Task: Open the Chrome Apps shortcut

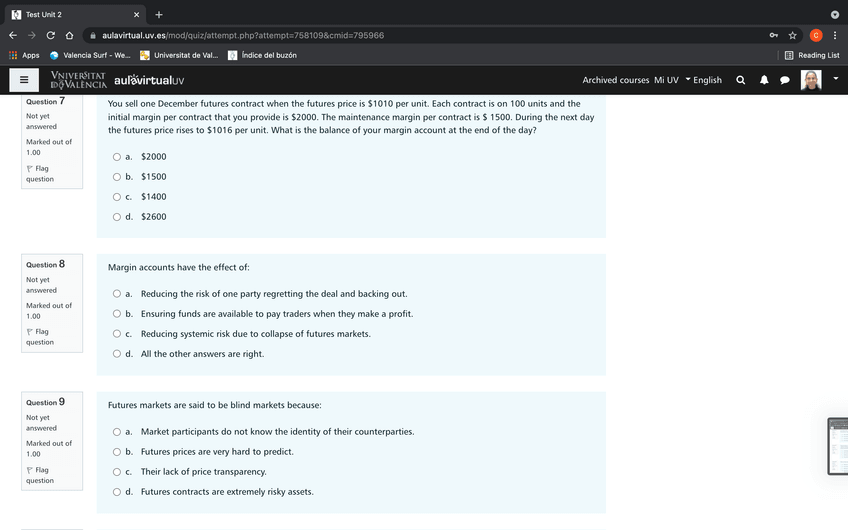Action: click(x=24, y=55)
